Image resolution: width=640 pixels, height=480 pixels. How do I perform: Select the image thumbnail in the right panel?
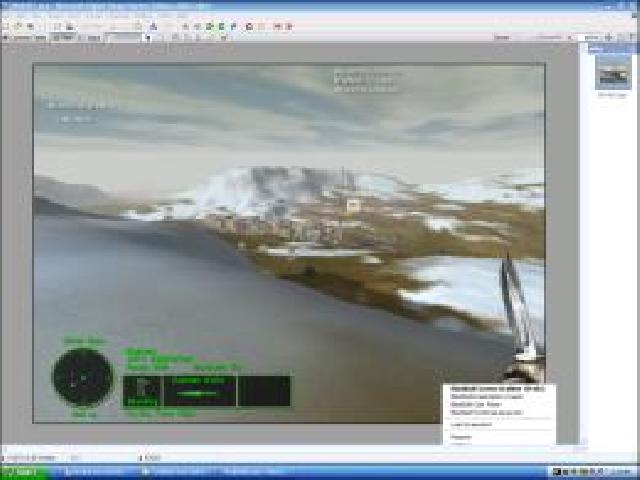[x=613, y=72]
